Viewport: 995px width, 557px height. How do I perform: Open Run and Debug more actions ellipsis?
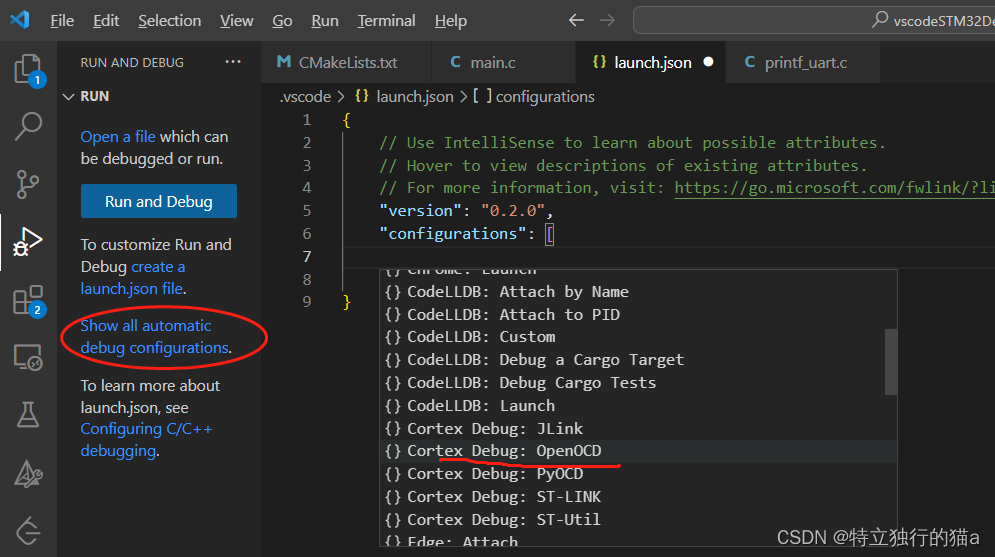[x=233, y=62]
